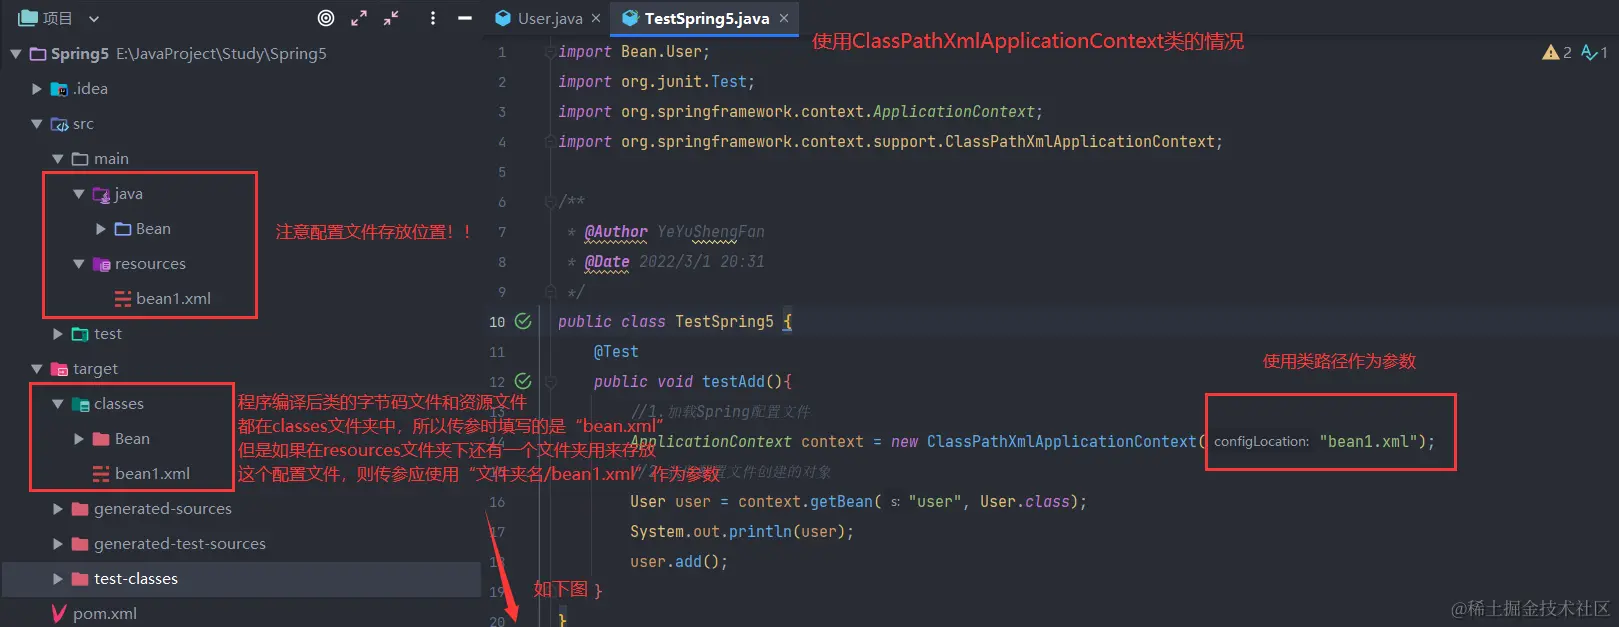Click line number 10 in gutter
Image resolution: width=1619 pixels, height=627 pixels.
(497, 322)
